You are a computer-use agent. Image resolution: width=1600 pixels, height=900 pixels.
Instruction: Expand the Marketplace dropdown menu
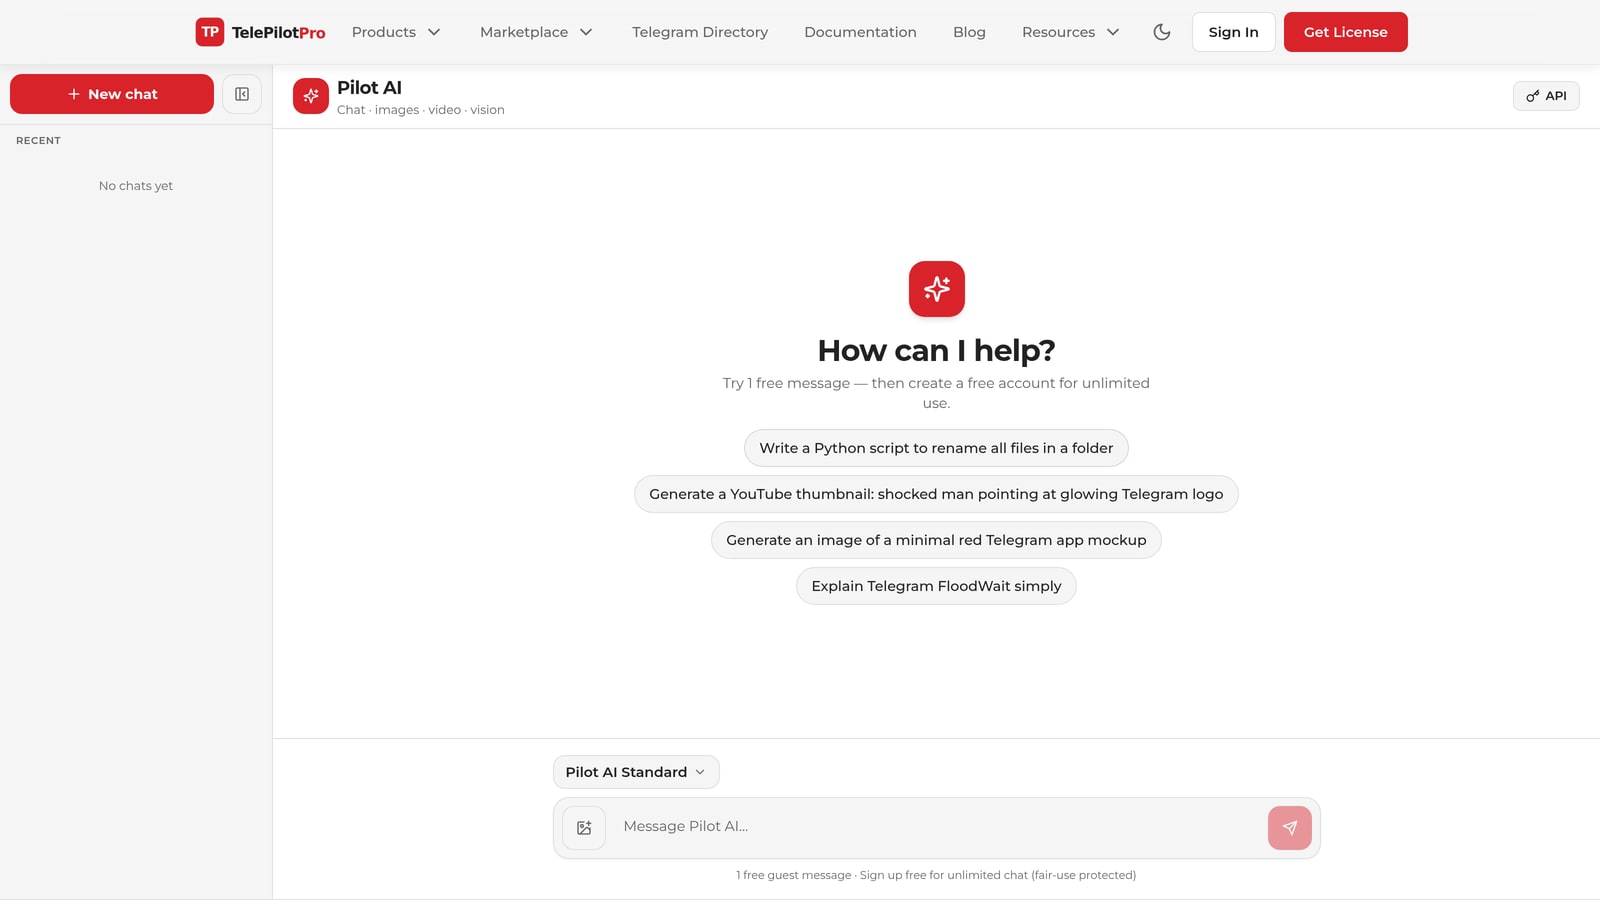coord(536,32)
